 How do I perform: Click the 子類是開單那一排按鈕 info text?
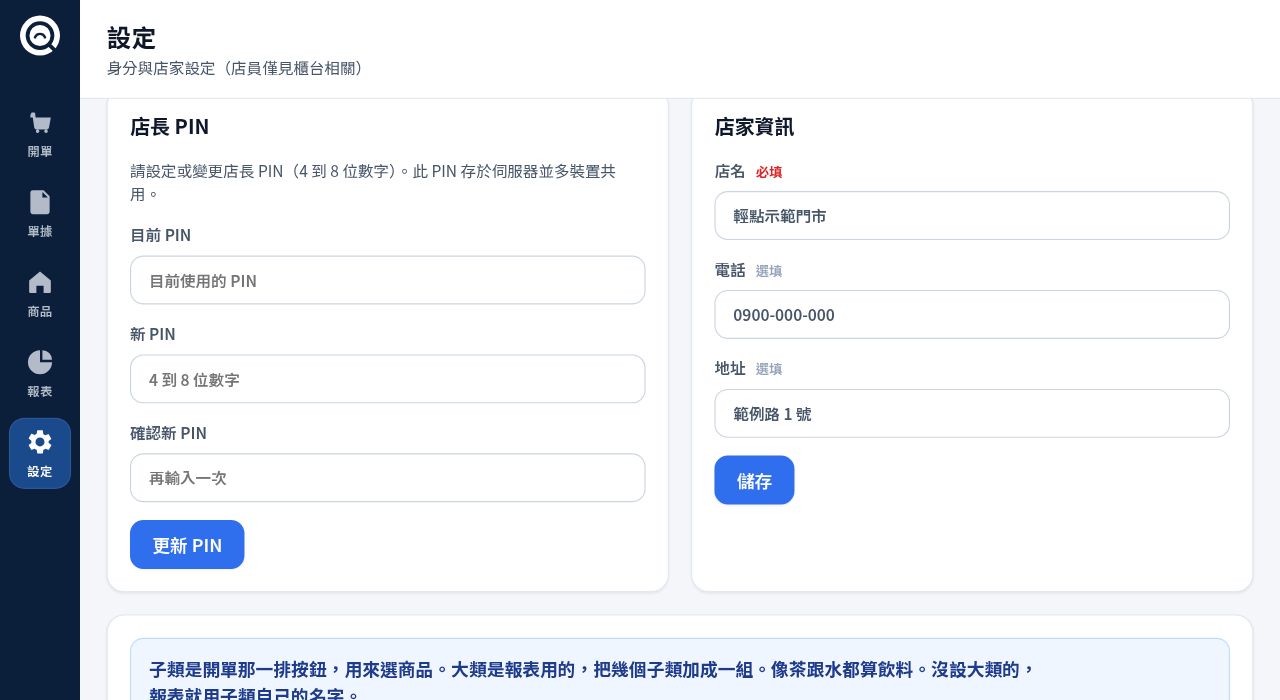coord(592,681)
